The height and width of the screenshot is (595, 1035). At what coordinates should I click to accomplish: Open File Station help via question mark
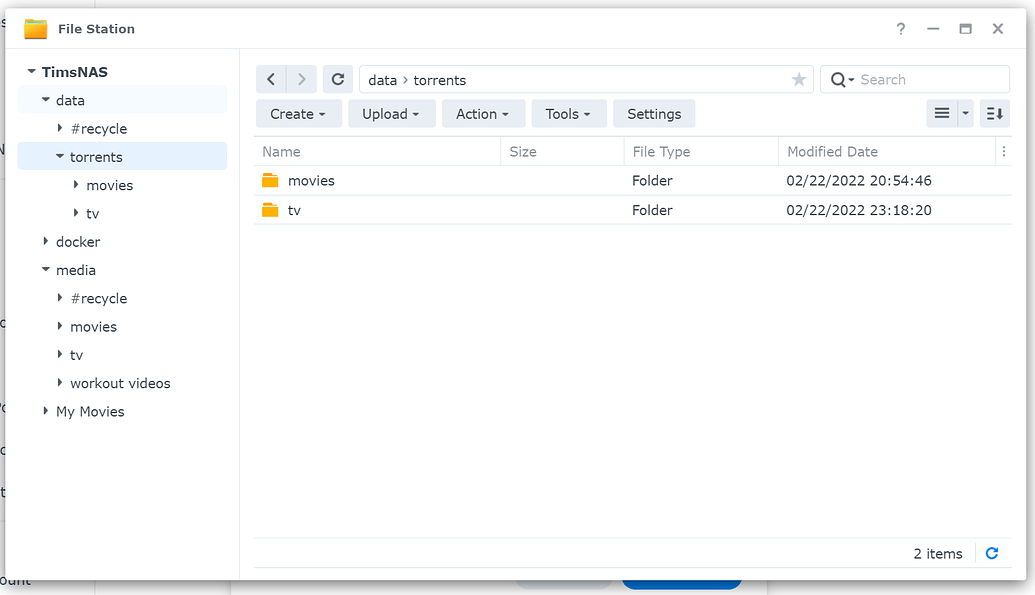coord(900,29)
